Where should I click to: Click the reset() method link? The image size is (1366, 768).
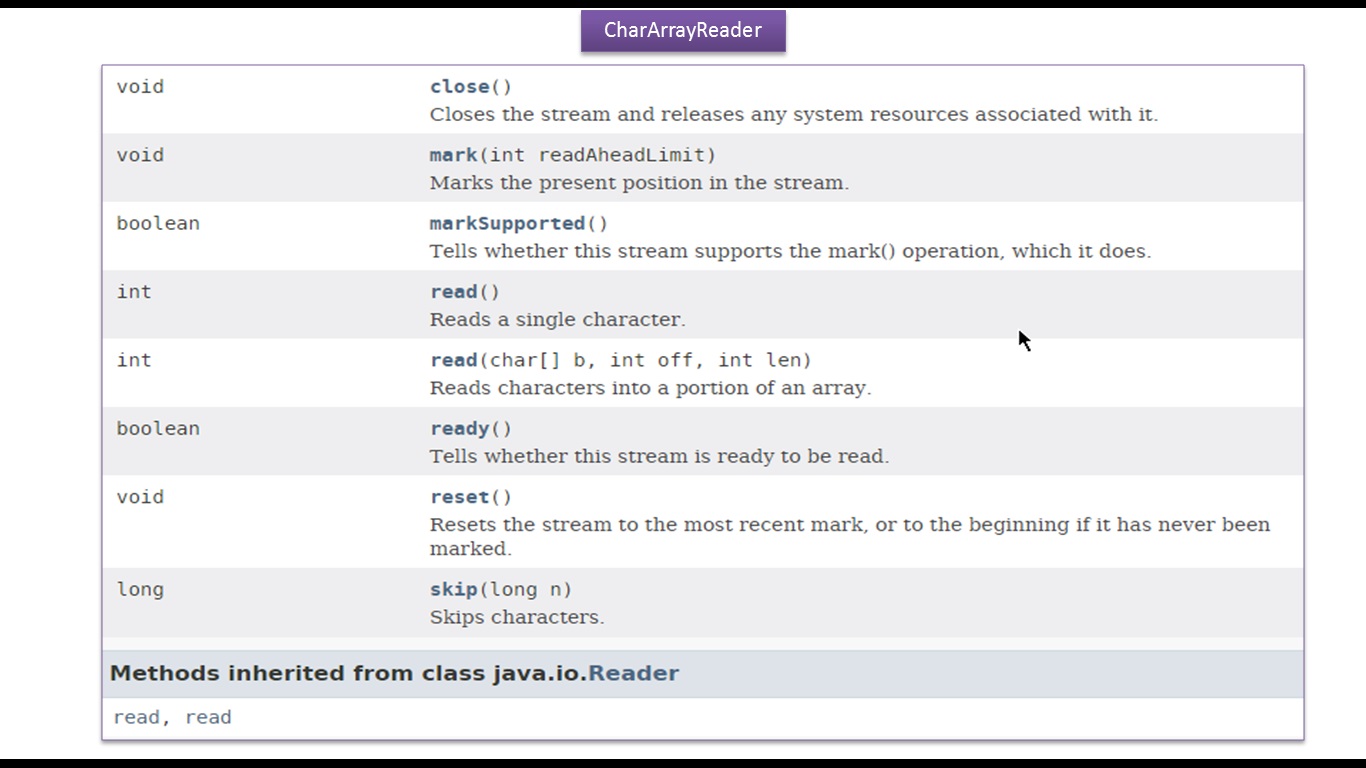click(459, 497)
